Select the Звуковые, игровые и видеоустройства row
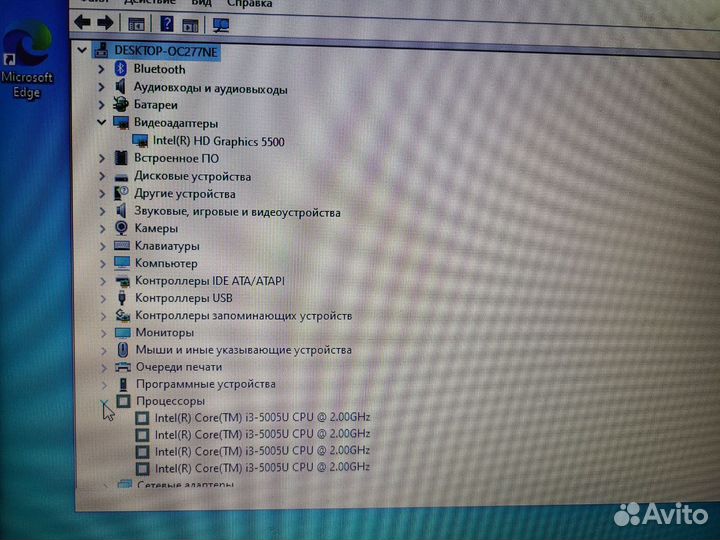720x540 pixels. [x=237, y=212]
